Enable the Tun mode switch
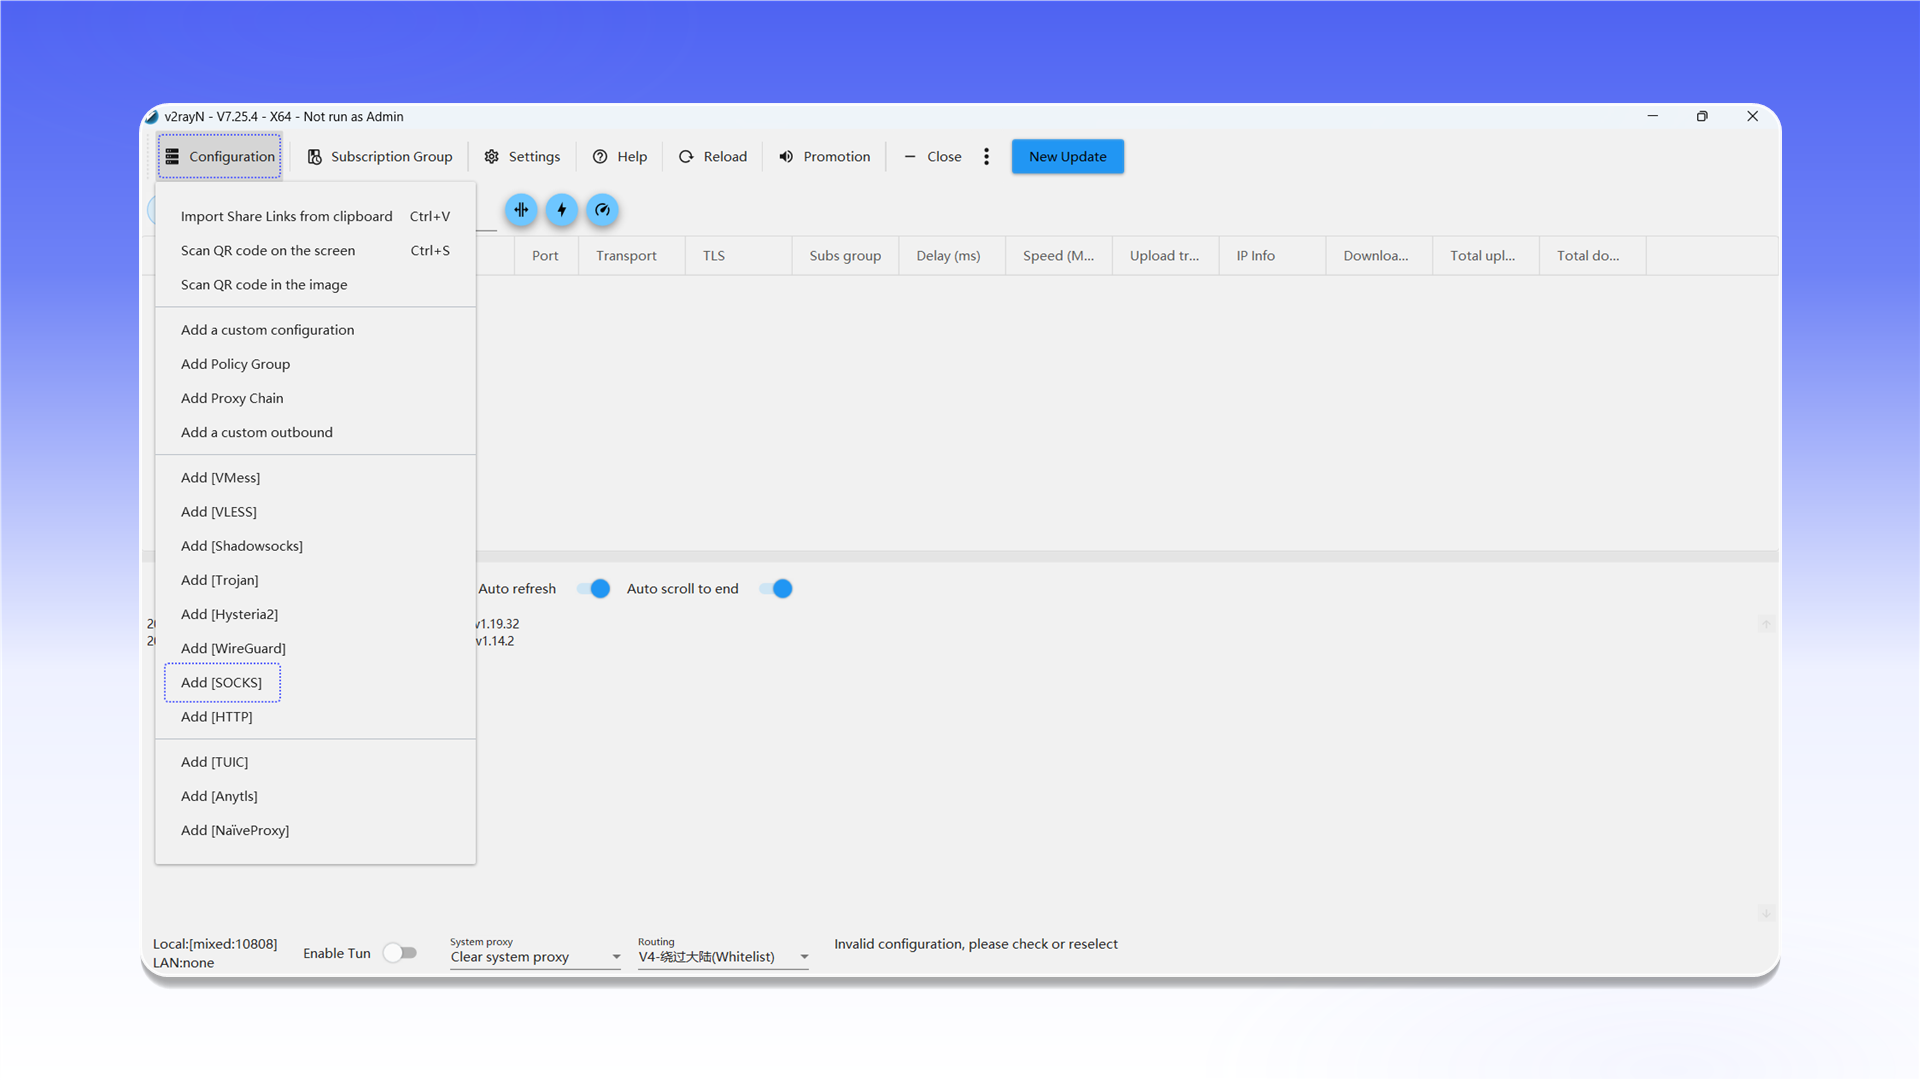This screenshot has height=1080, width=1920. point(400,953)
